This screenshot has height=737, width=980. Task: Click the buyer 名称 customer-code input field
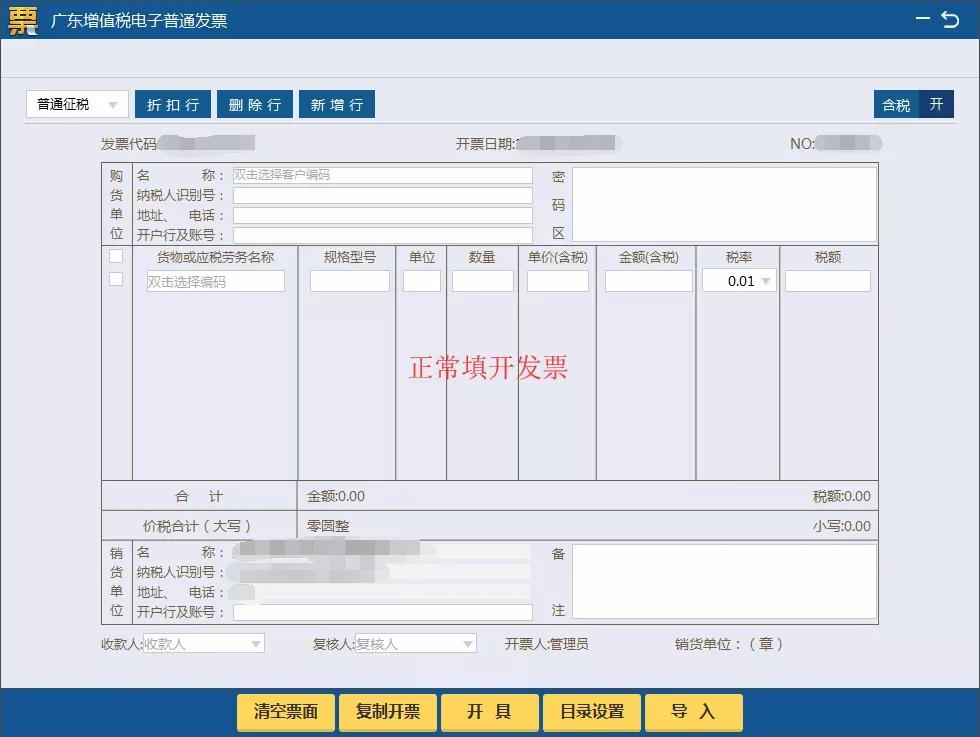click(380, 174)
